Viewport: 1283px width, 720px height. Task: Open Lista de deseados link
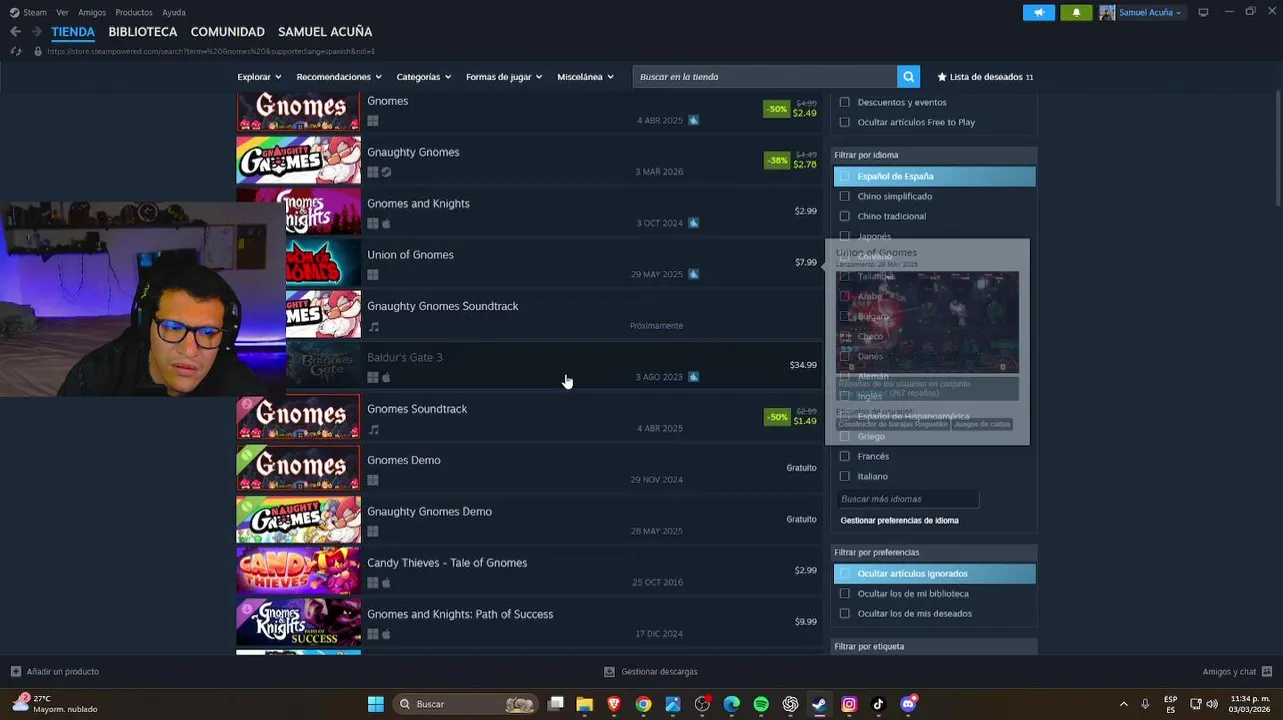pyautogui.click(x=985, y=77)
